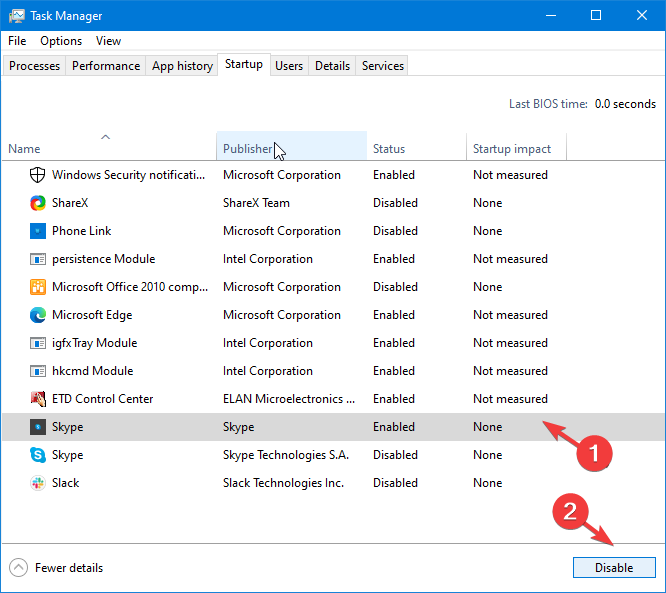Switch to the Details tab

(332, 66)
